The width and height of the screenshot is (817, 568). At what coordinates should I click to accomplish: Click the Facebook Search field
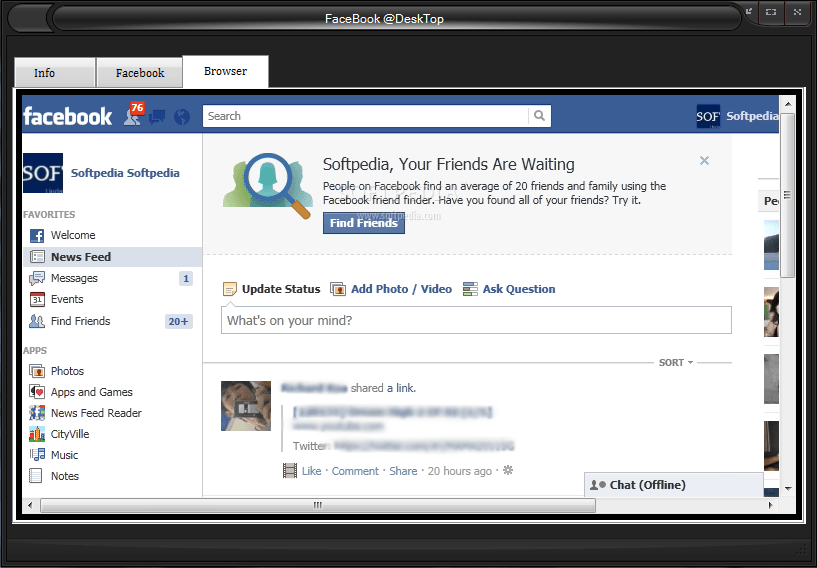tap(365, 116)
